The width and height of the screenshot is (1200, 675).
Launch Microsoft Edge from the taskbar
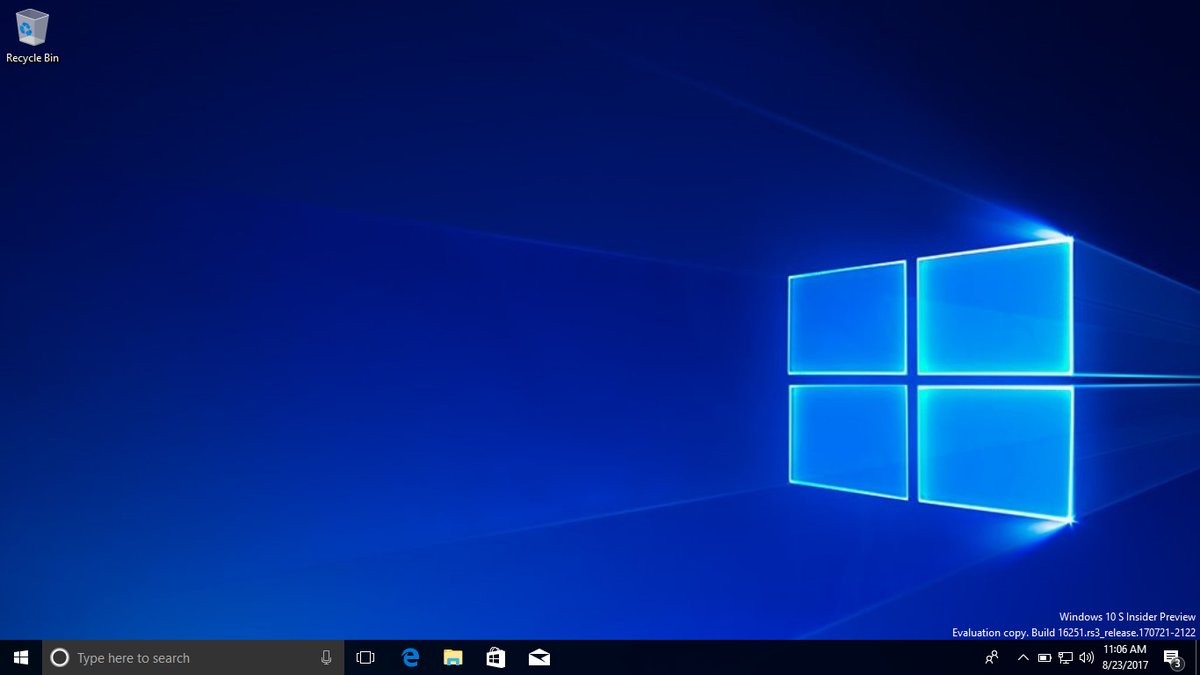click(410, 657)
